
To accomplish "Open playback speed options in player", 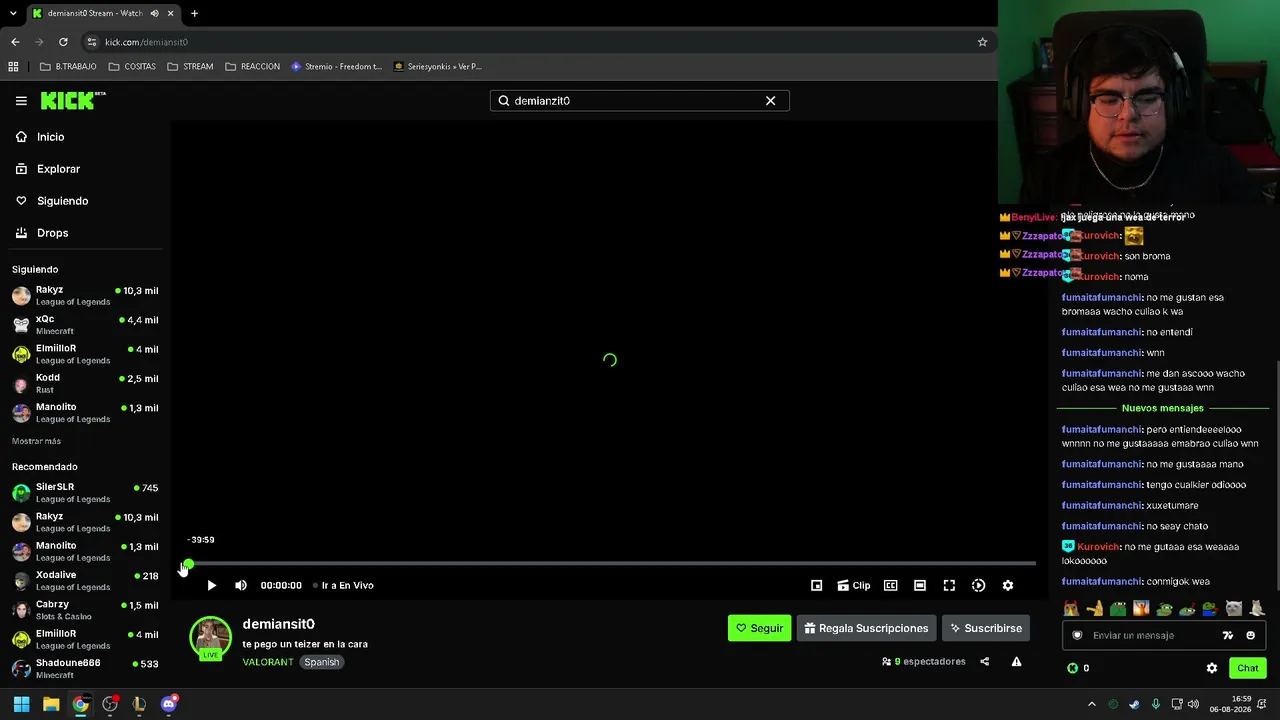I will pos(979,585).
